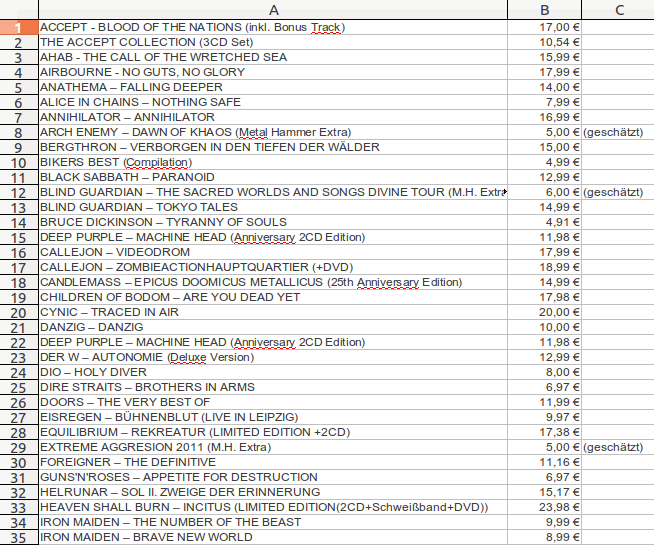Image resolution: width=654 pixels, height=545 pixels.
Task: Click price 6,00 € cell
Action: [544, 193]
